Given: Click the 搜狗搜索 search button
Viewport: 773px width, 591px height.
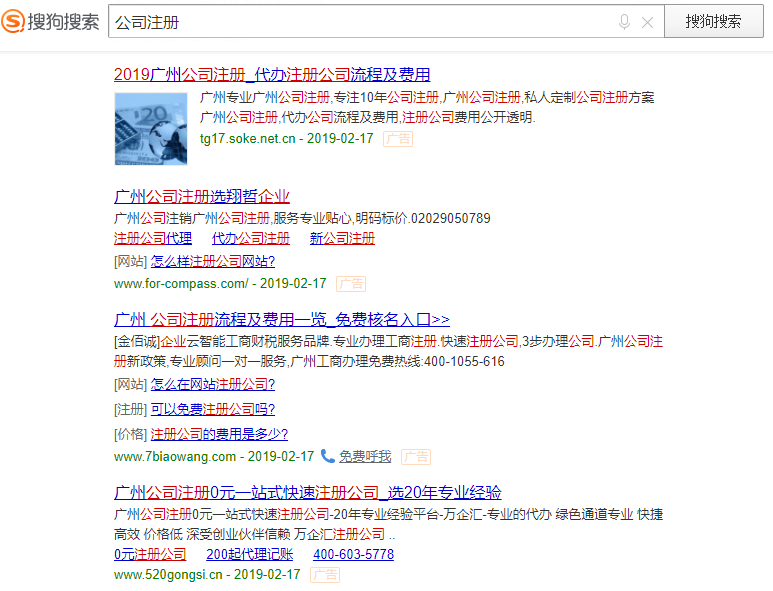Looking at the screenshot, I should 713,22.
